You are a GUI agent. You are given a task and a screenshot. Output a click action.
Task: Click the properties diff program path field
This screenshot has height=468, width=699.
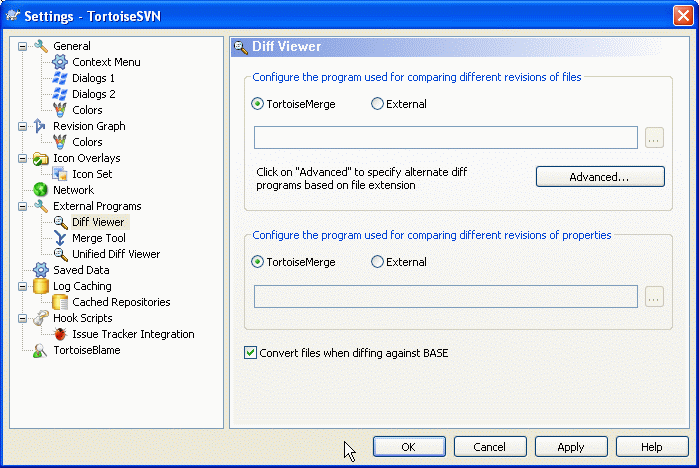(x=445, y=296)
